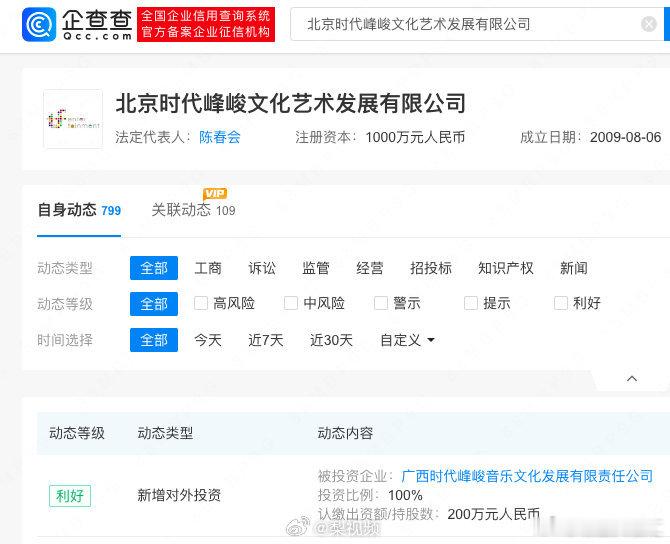The height and width of the screenshot is (544, 670).
Task: Check the 提示 checkbox
Action: (x=471, y=303)
